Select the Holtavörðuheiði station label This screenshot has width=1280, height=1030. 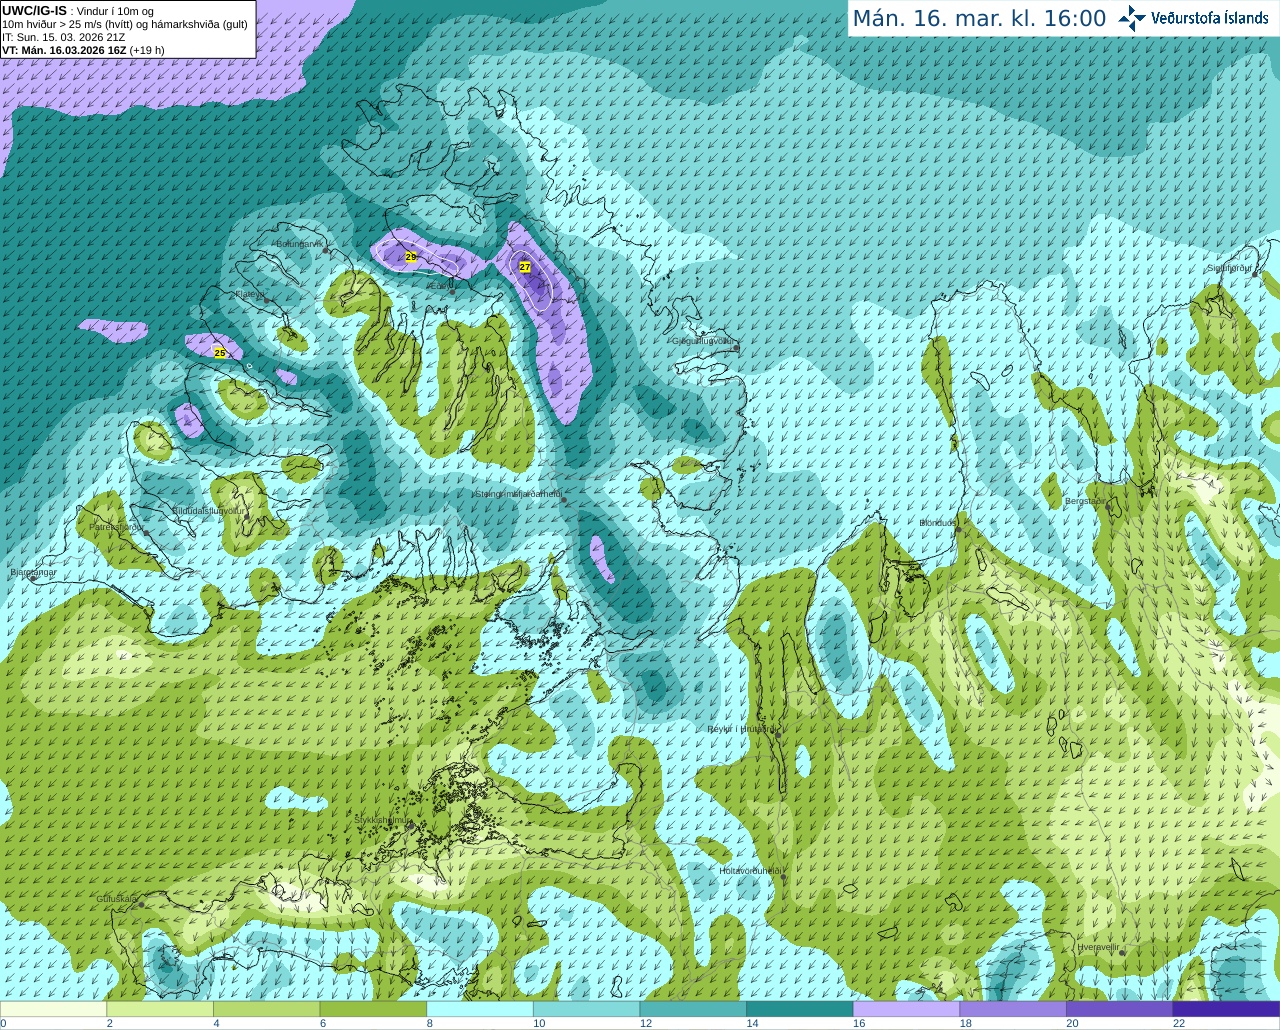coord(750,871)
